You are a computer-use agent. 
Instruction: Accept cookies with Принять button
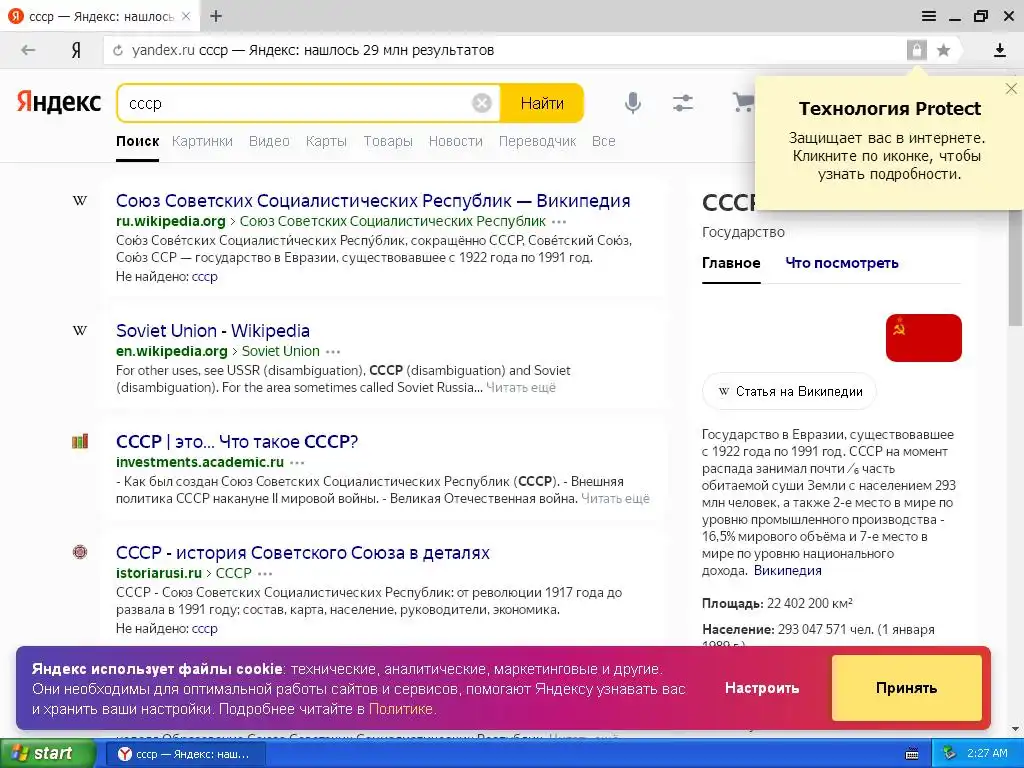tap(906, 688)
